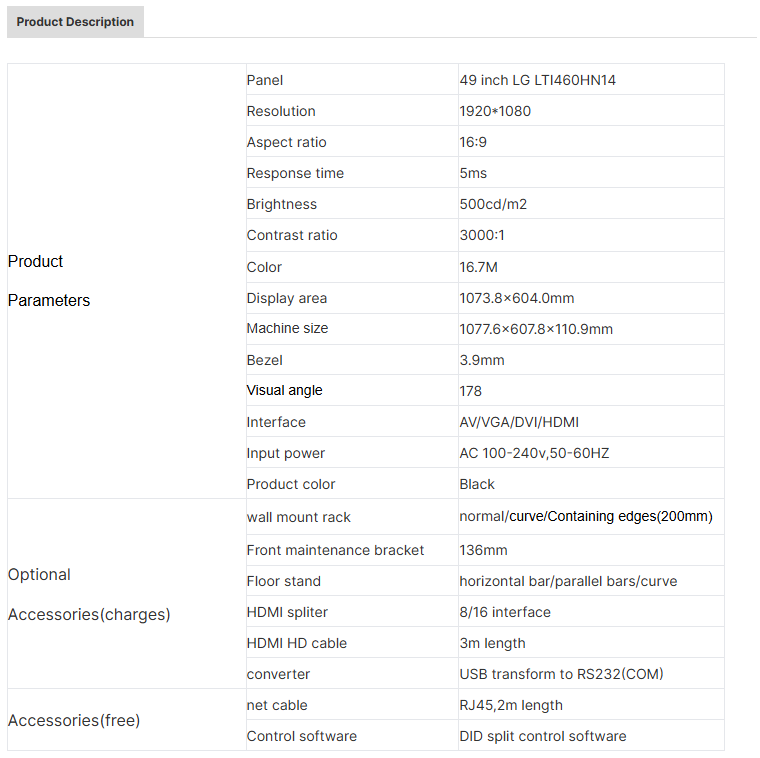Click the Visual angle label

(x=284, y=390)
